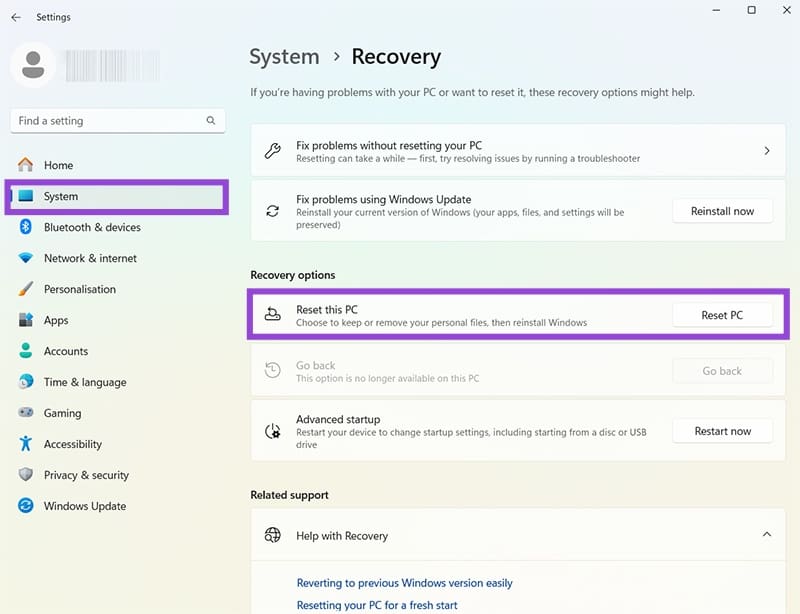Open Personalisation paintbrush icon
This screenshot has height=614, width=800.
[x=26, y=289]
